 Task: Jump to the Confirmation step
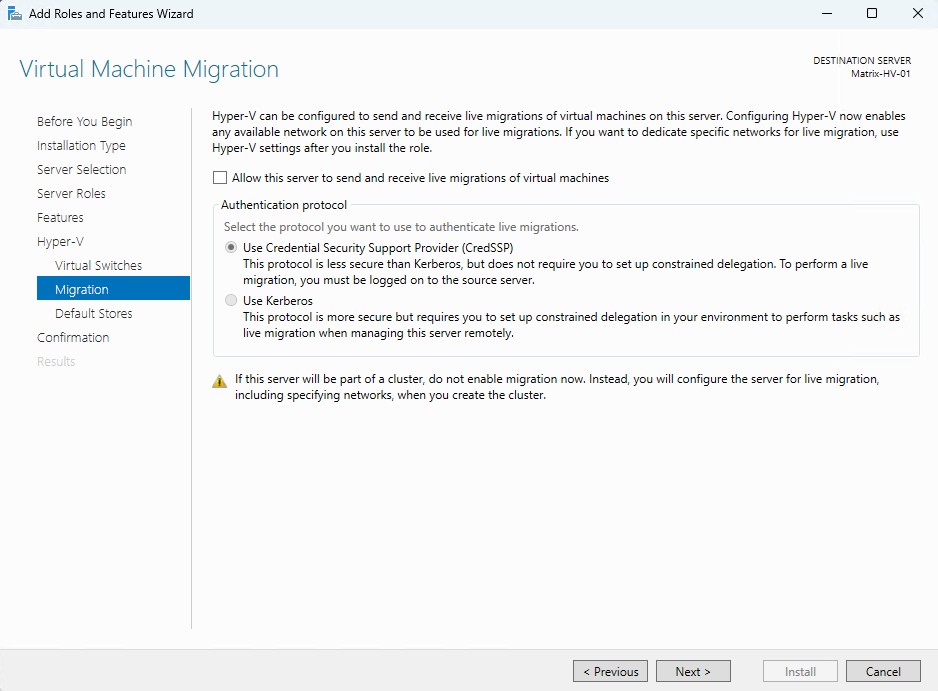pyautogui.click(x=73, y=337)
